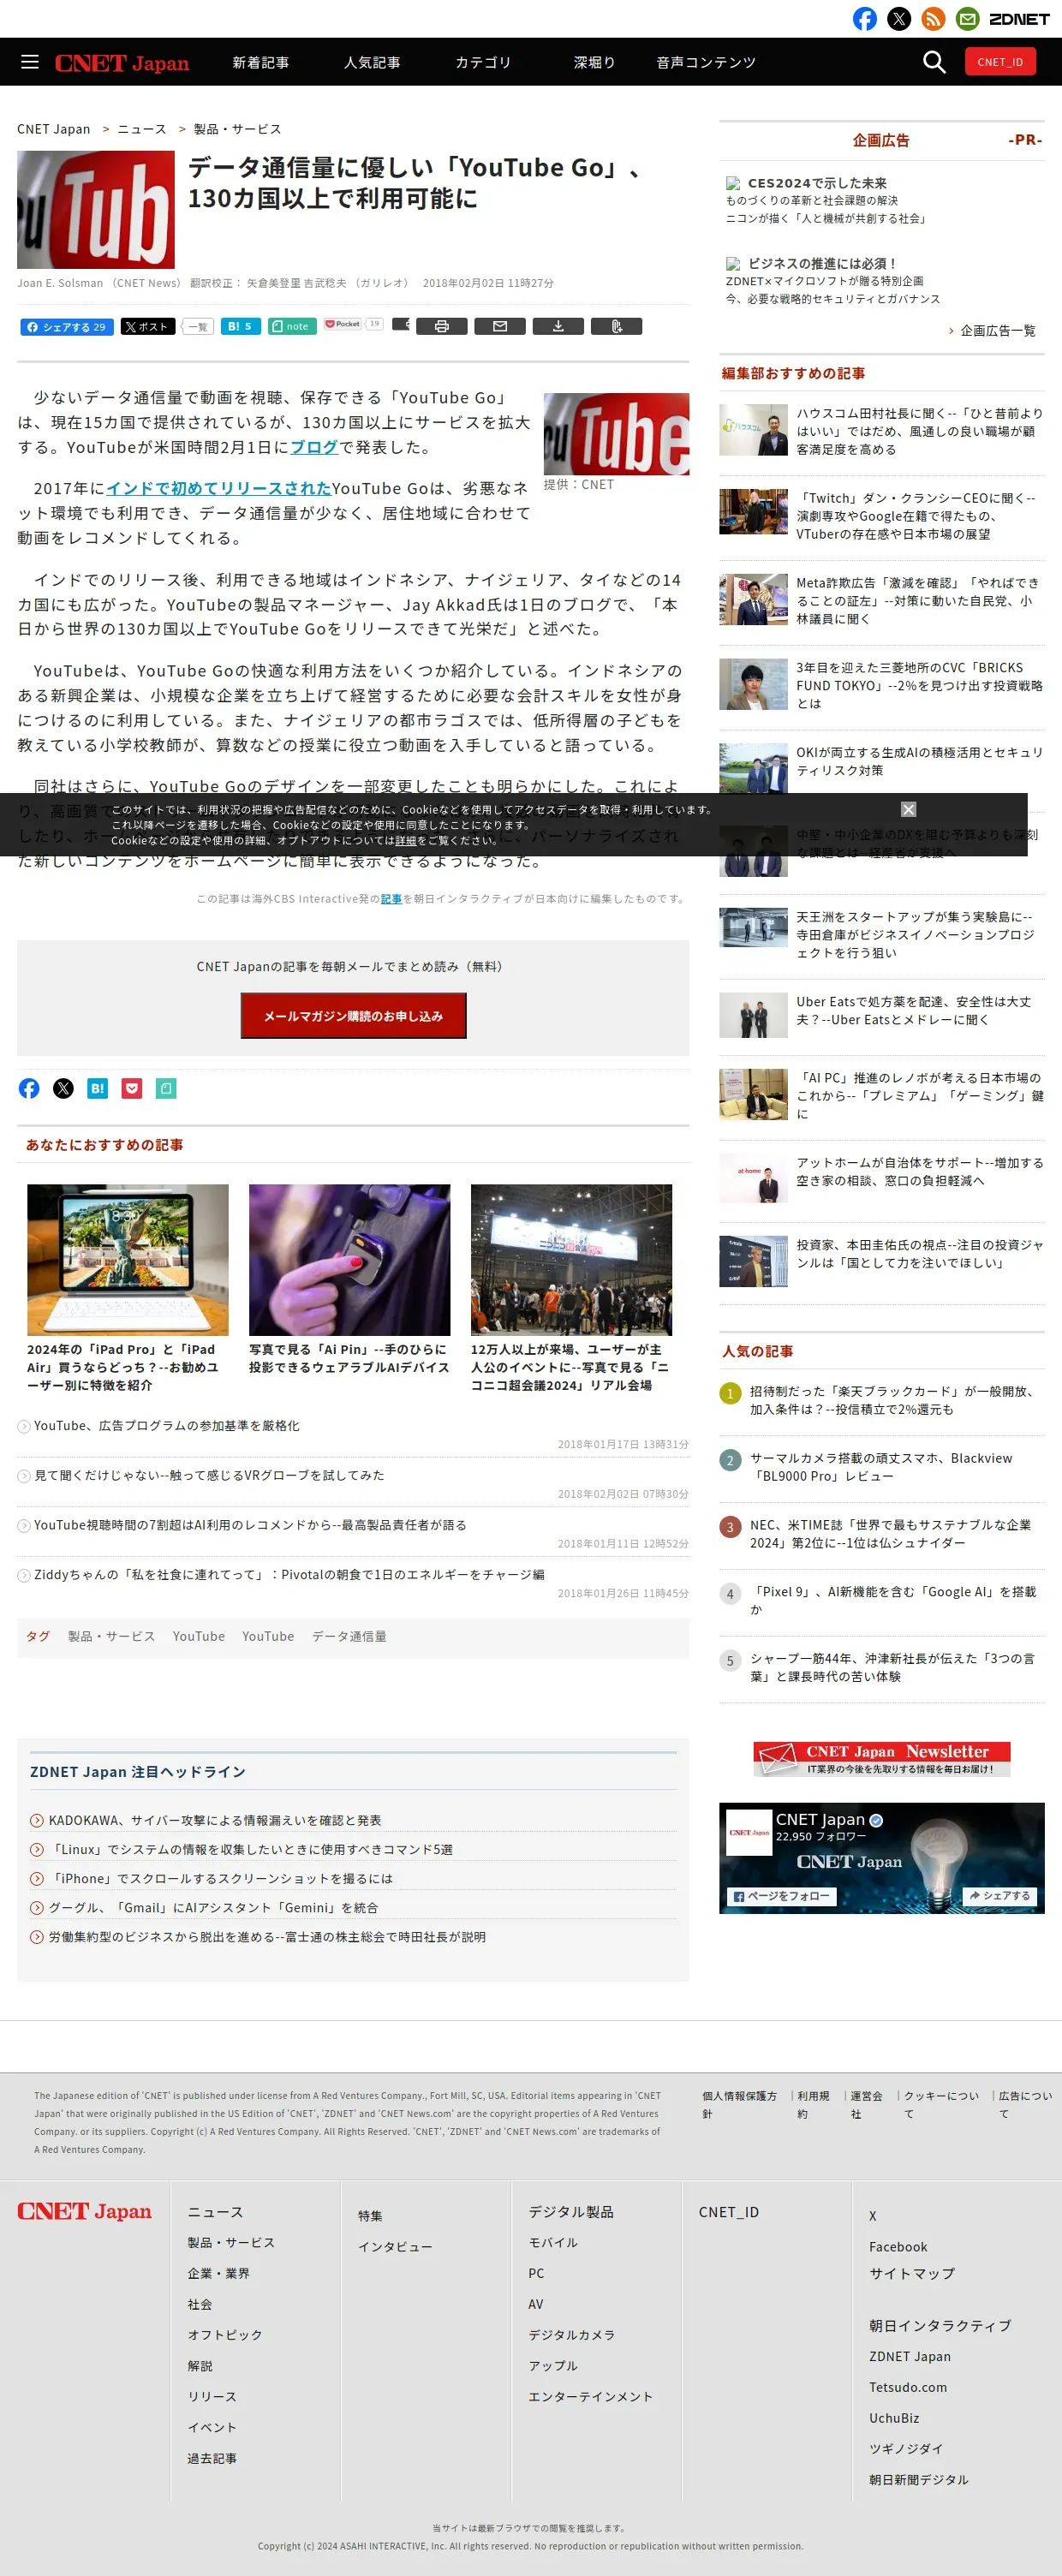Click the green mail icon in header

click(967, 19)
